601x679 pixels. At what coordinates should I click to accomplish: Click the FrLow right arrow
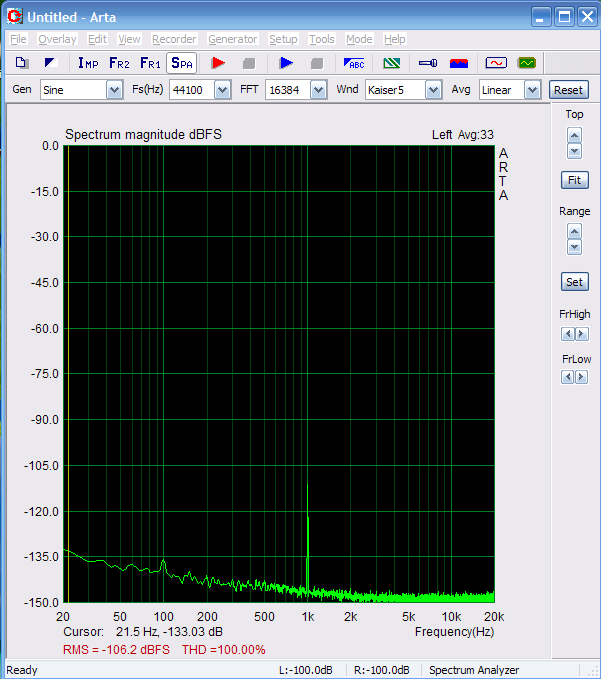tap(582, 377)
